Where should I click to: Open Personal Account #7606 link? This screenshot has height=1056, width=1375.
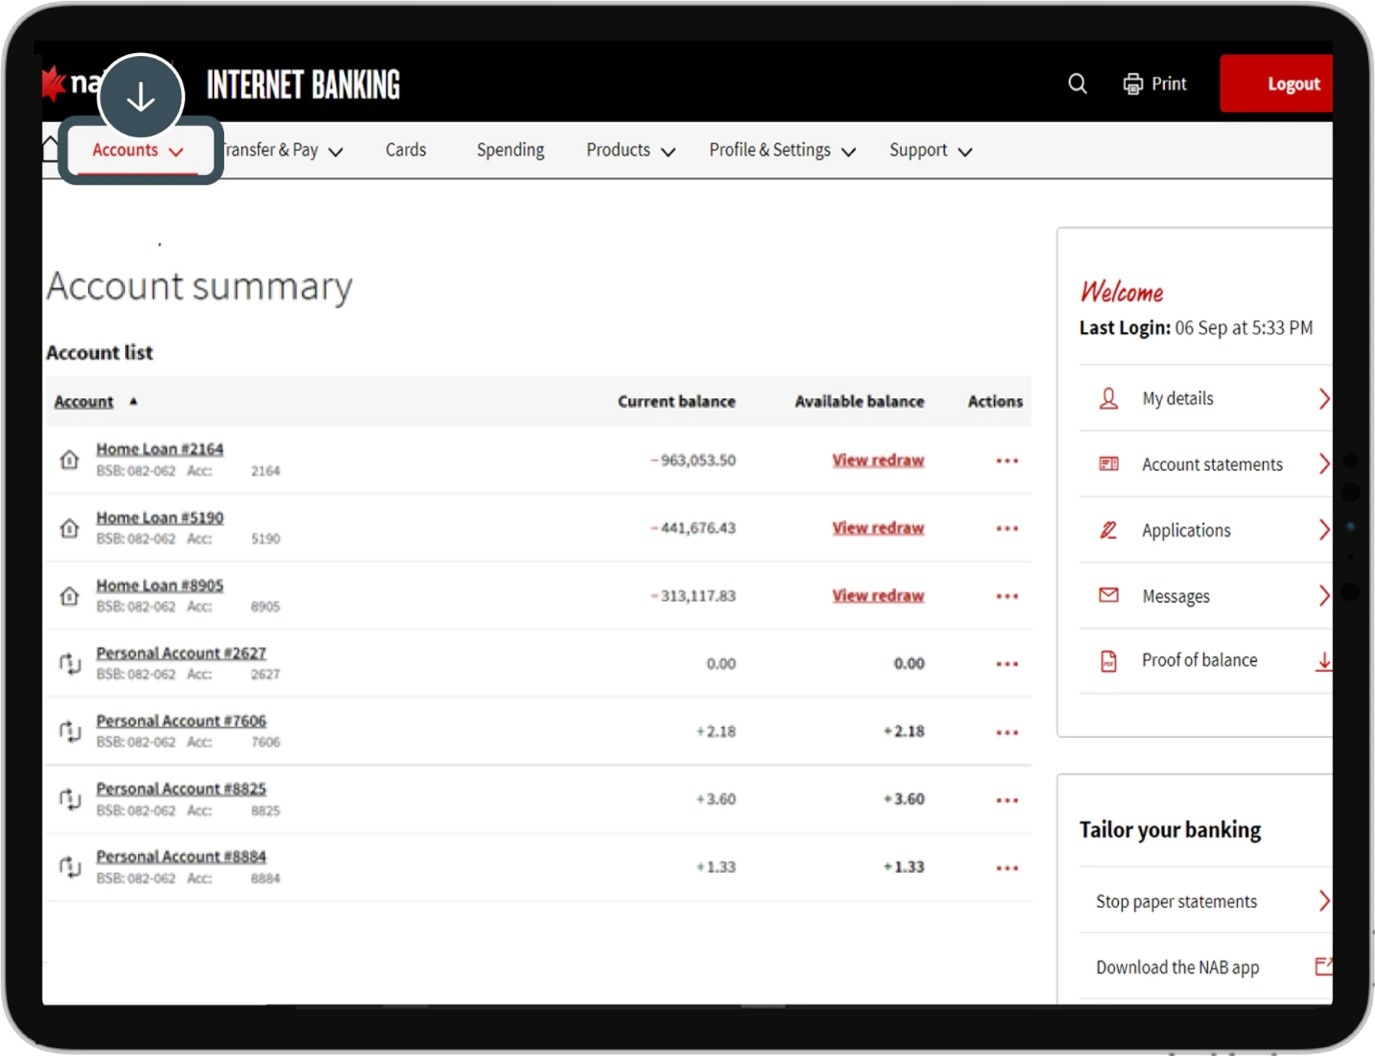click(181, 721)
